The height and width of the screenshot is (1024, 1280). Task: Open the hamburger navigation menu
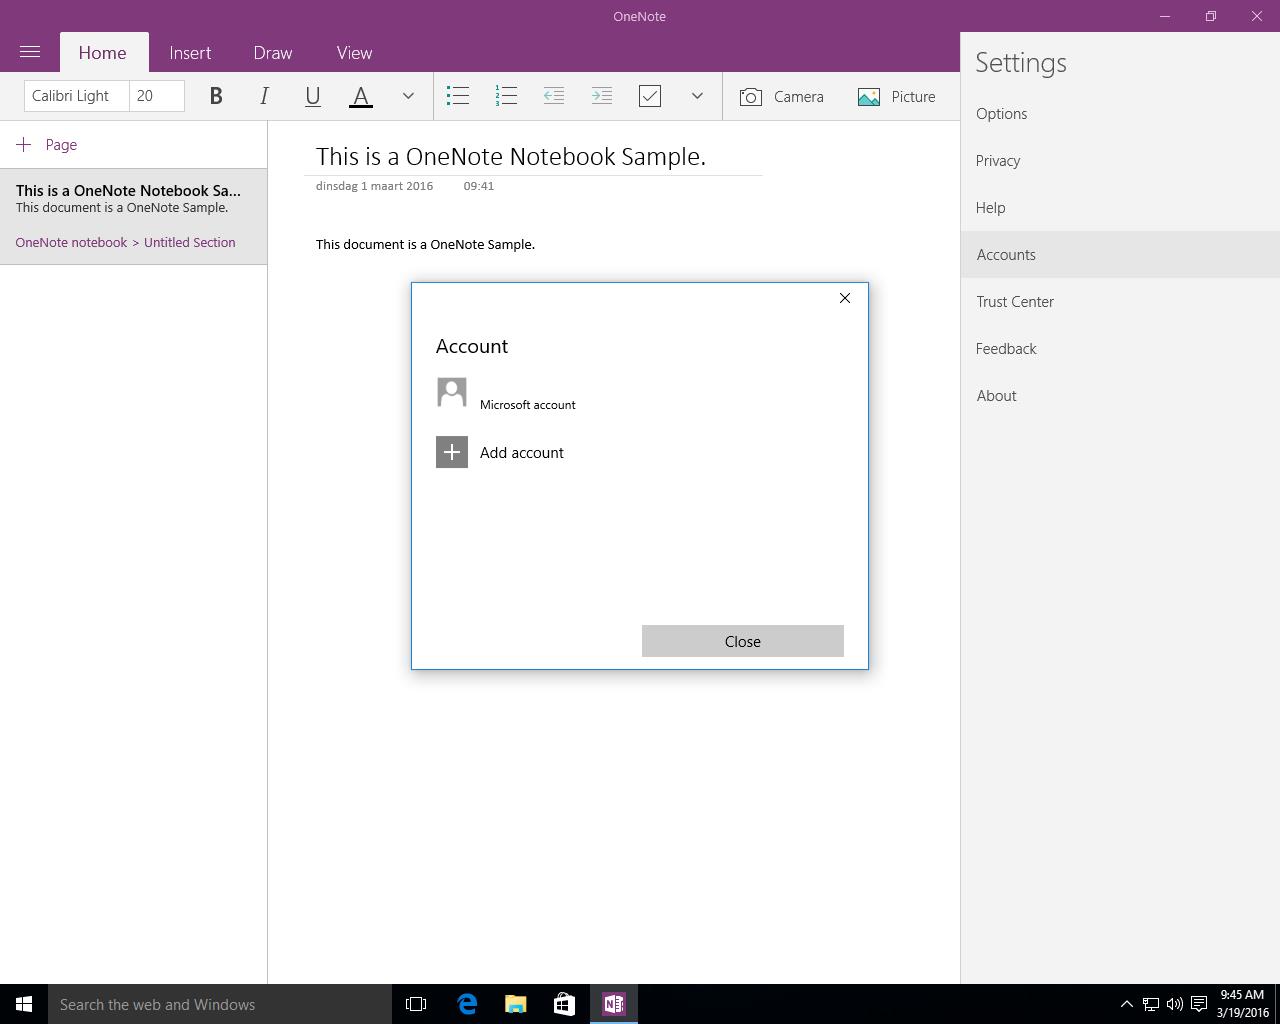[30, 52]
